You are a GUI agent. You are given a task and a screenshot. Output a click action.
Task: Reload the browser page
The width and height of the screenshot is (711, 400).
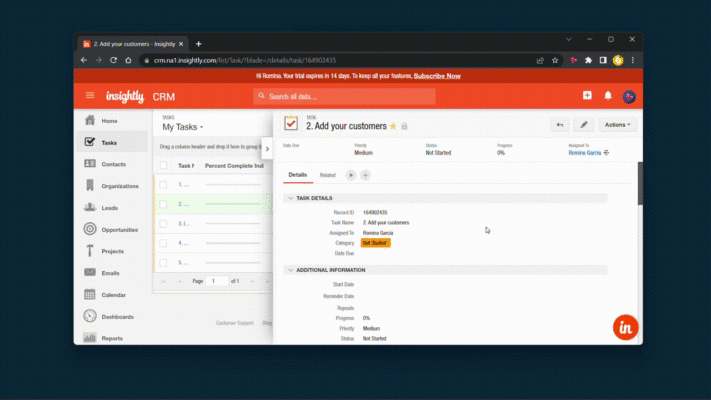[113, 60]
